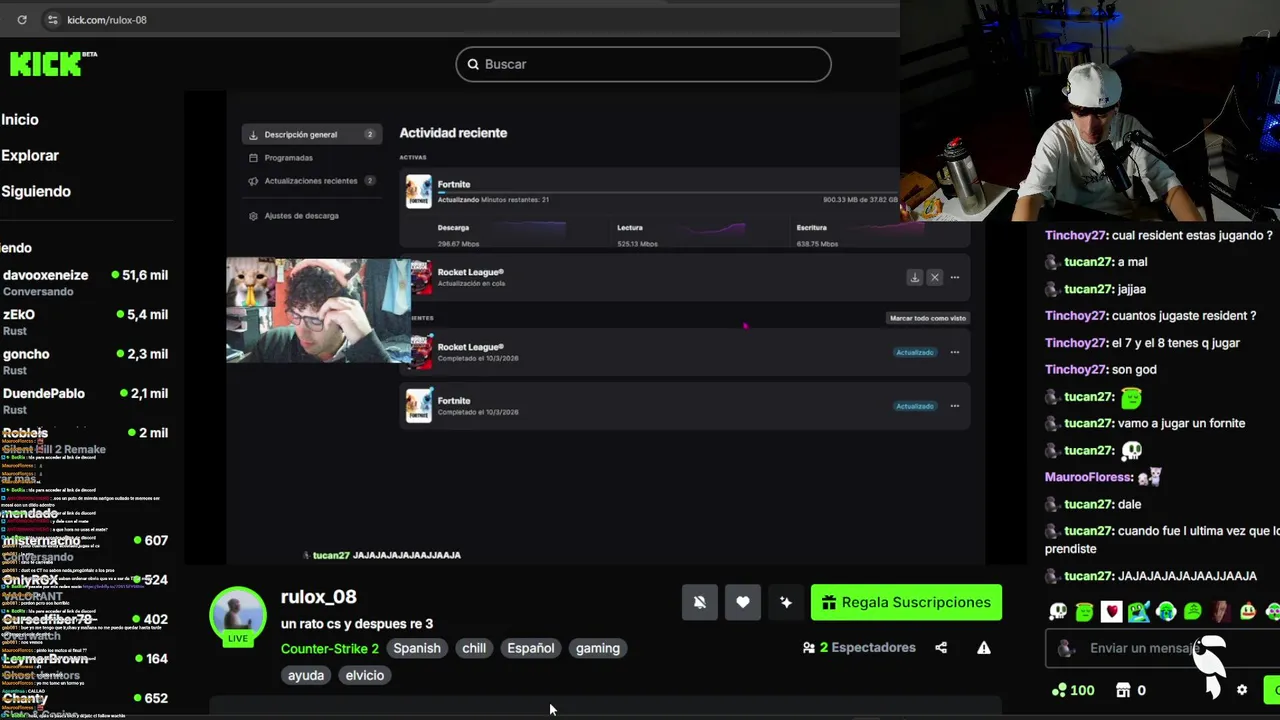The height and width of the screenshot is (720, 1280).
Task: Select Descripción general tab in stream
Action: [x=311, y=134]
